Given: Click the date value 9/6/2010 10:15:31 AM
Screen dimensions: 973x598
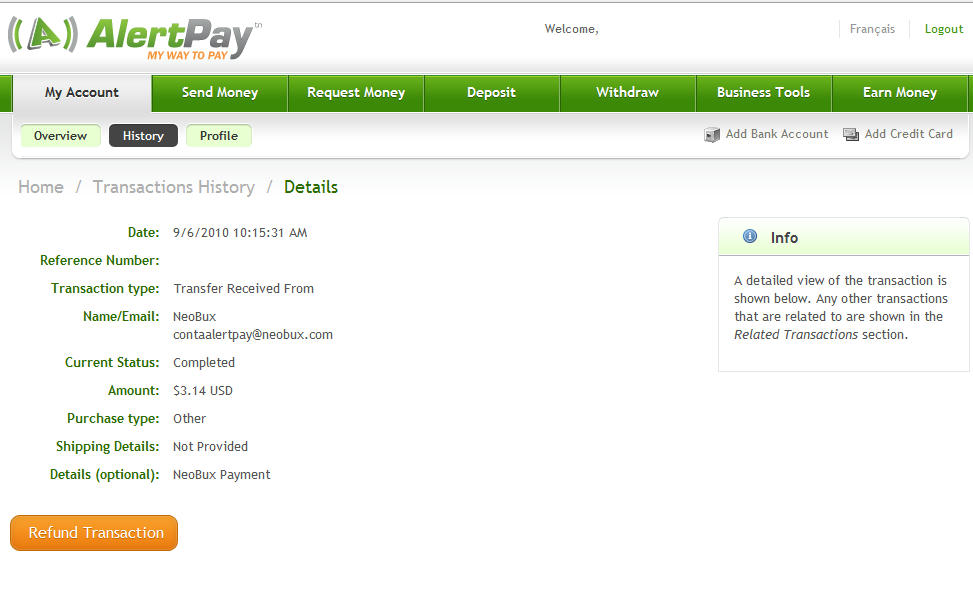Looking at the screenshot, I should pos(240,233).
